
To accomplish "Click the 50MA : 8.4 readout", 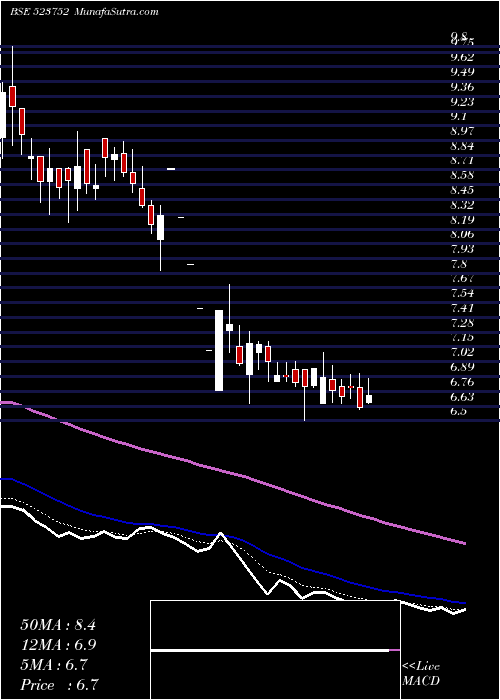I will [x=58, y=625].
